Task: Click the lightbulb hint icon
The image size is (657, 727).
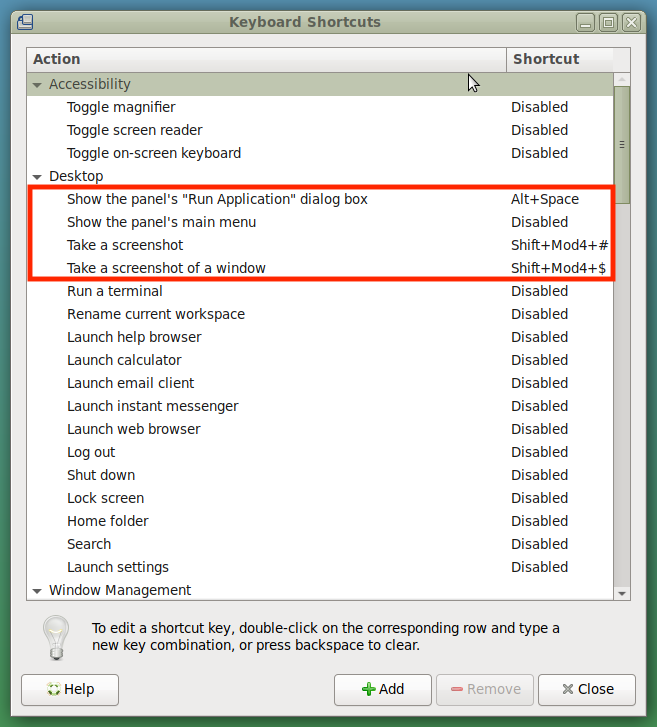Action: coord(55,636)
